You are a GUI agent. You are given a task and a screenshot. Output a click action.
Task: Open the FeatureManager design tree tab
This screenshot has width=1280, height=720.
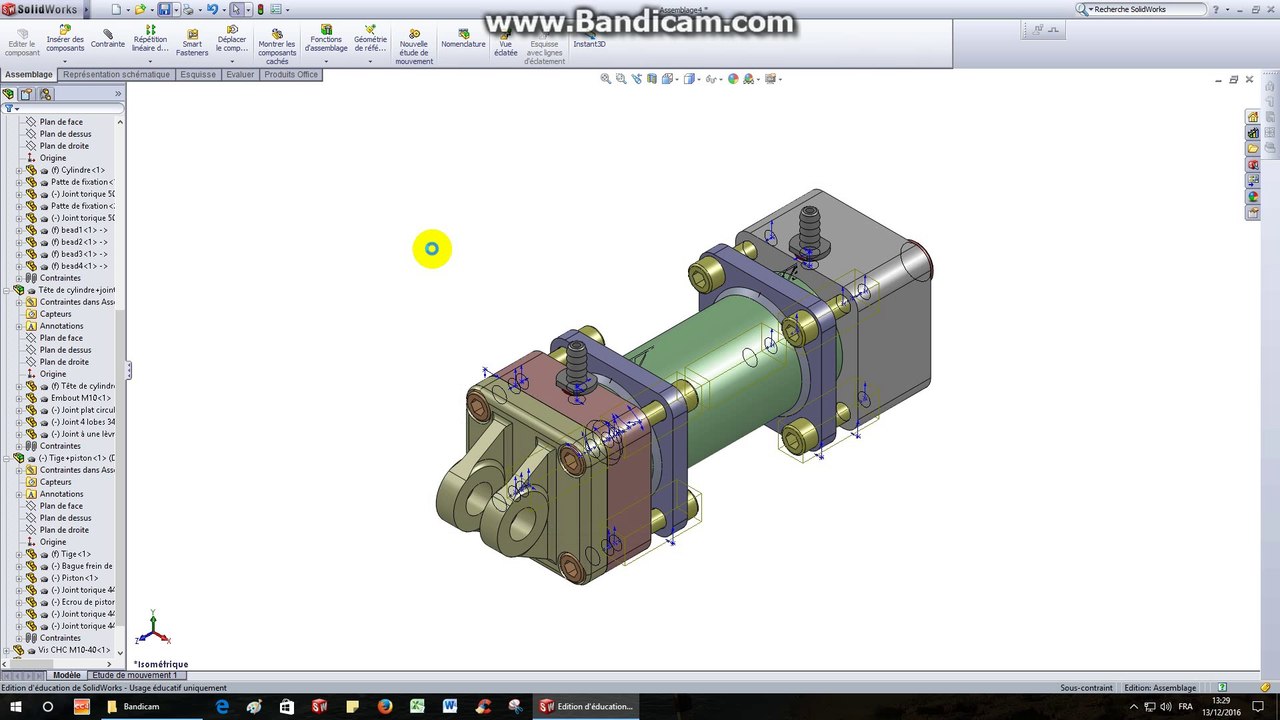[9, 94]
